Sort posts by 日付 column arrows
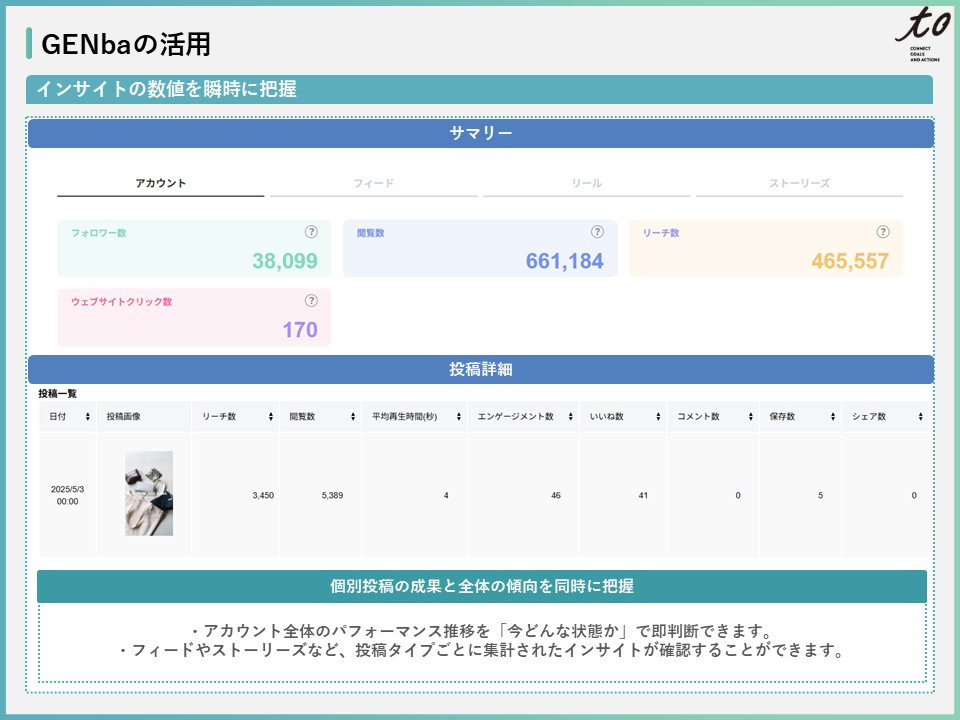 (88, 417)
